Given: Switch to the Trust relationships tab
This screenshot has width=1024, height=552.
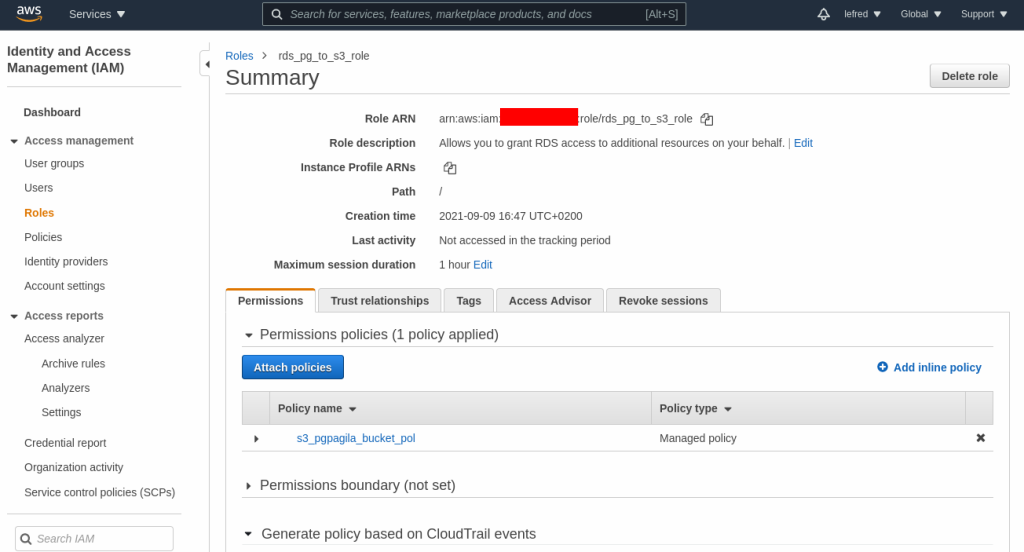Looking at the screenshot, I should (379, 300).
